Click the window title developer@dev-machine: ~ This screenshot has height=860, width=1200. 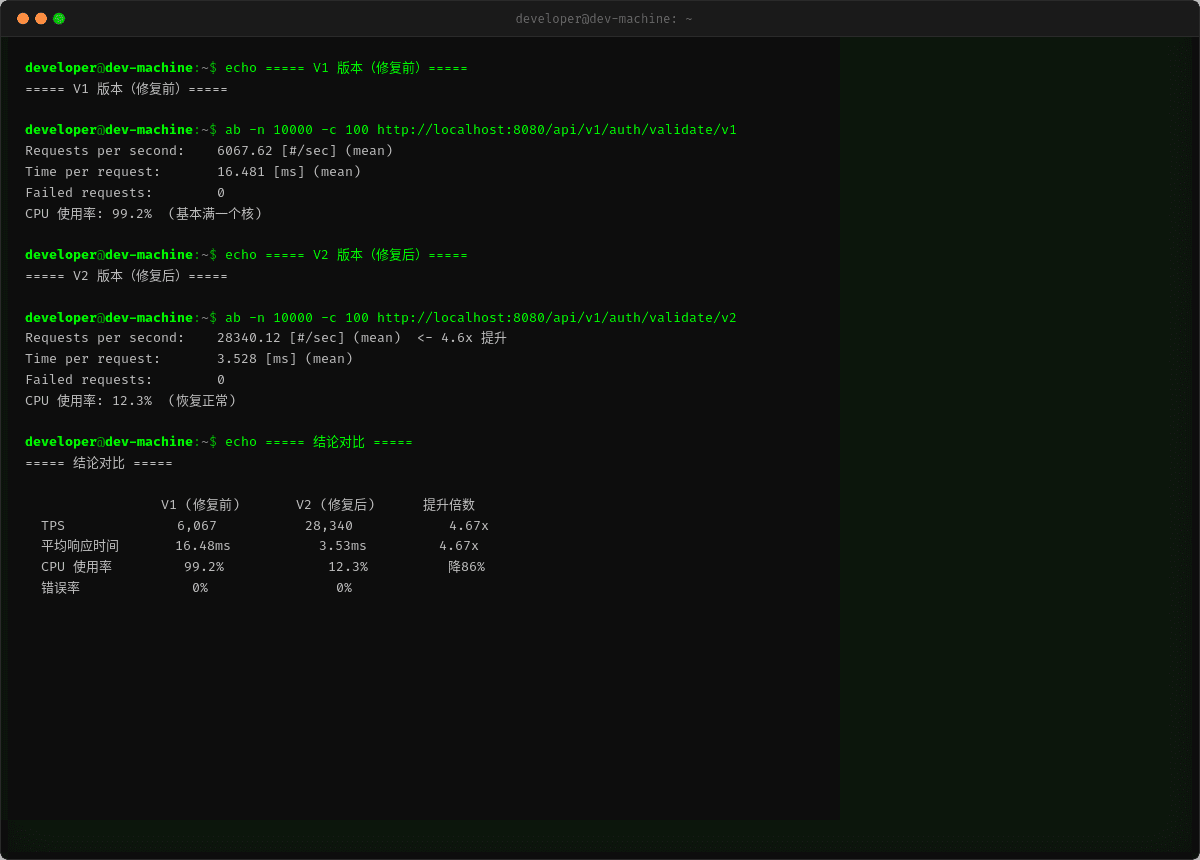tap(604, 19)
